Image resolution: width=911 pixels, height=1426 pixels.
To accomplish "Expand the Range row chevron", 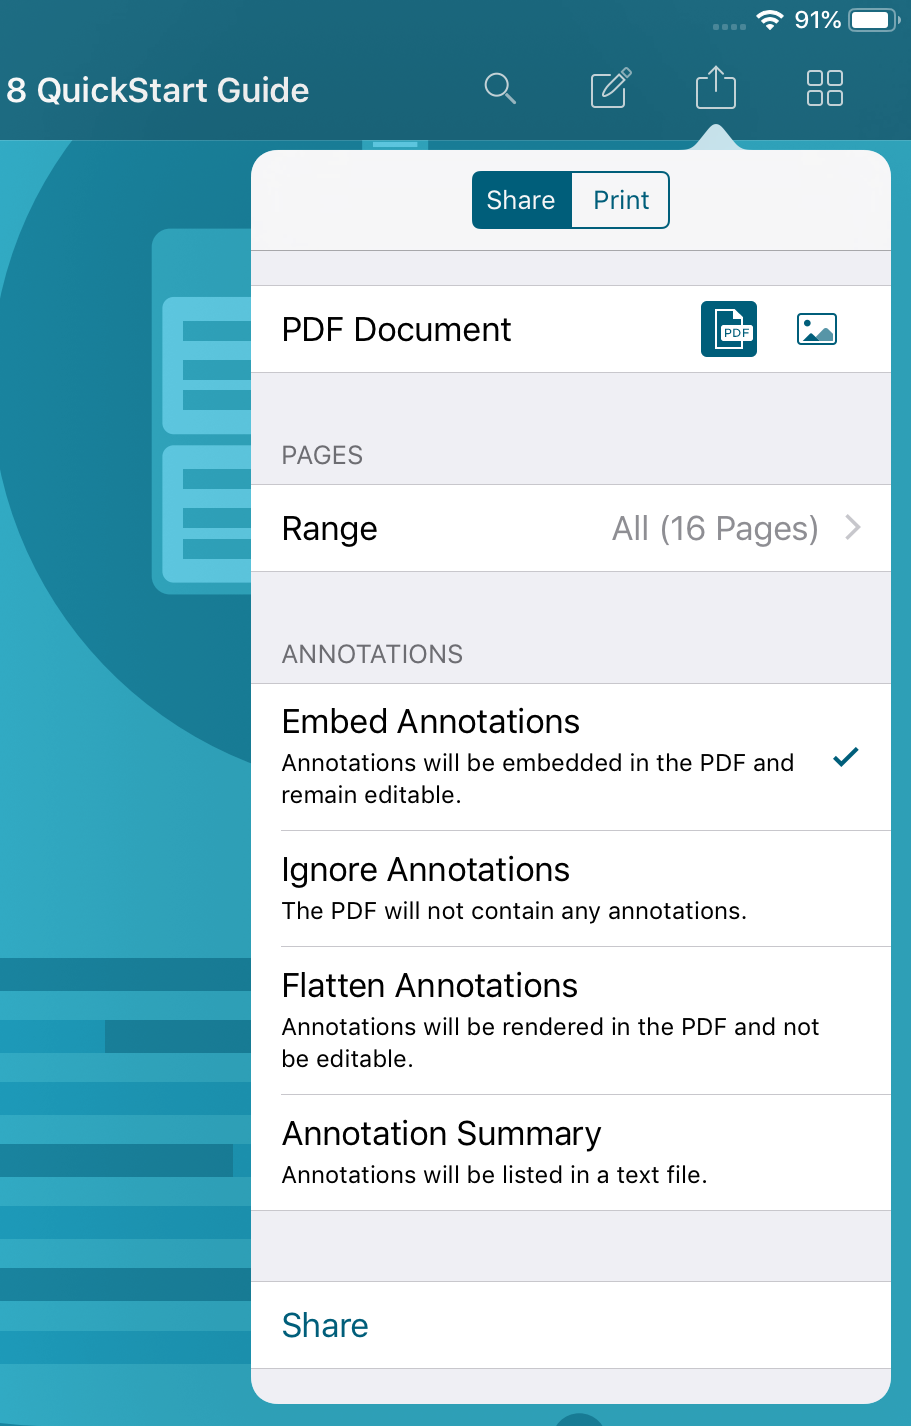I will pyautogui.click(x=853, y=528).
